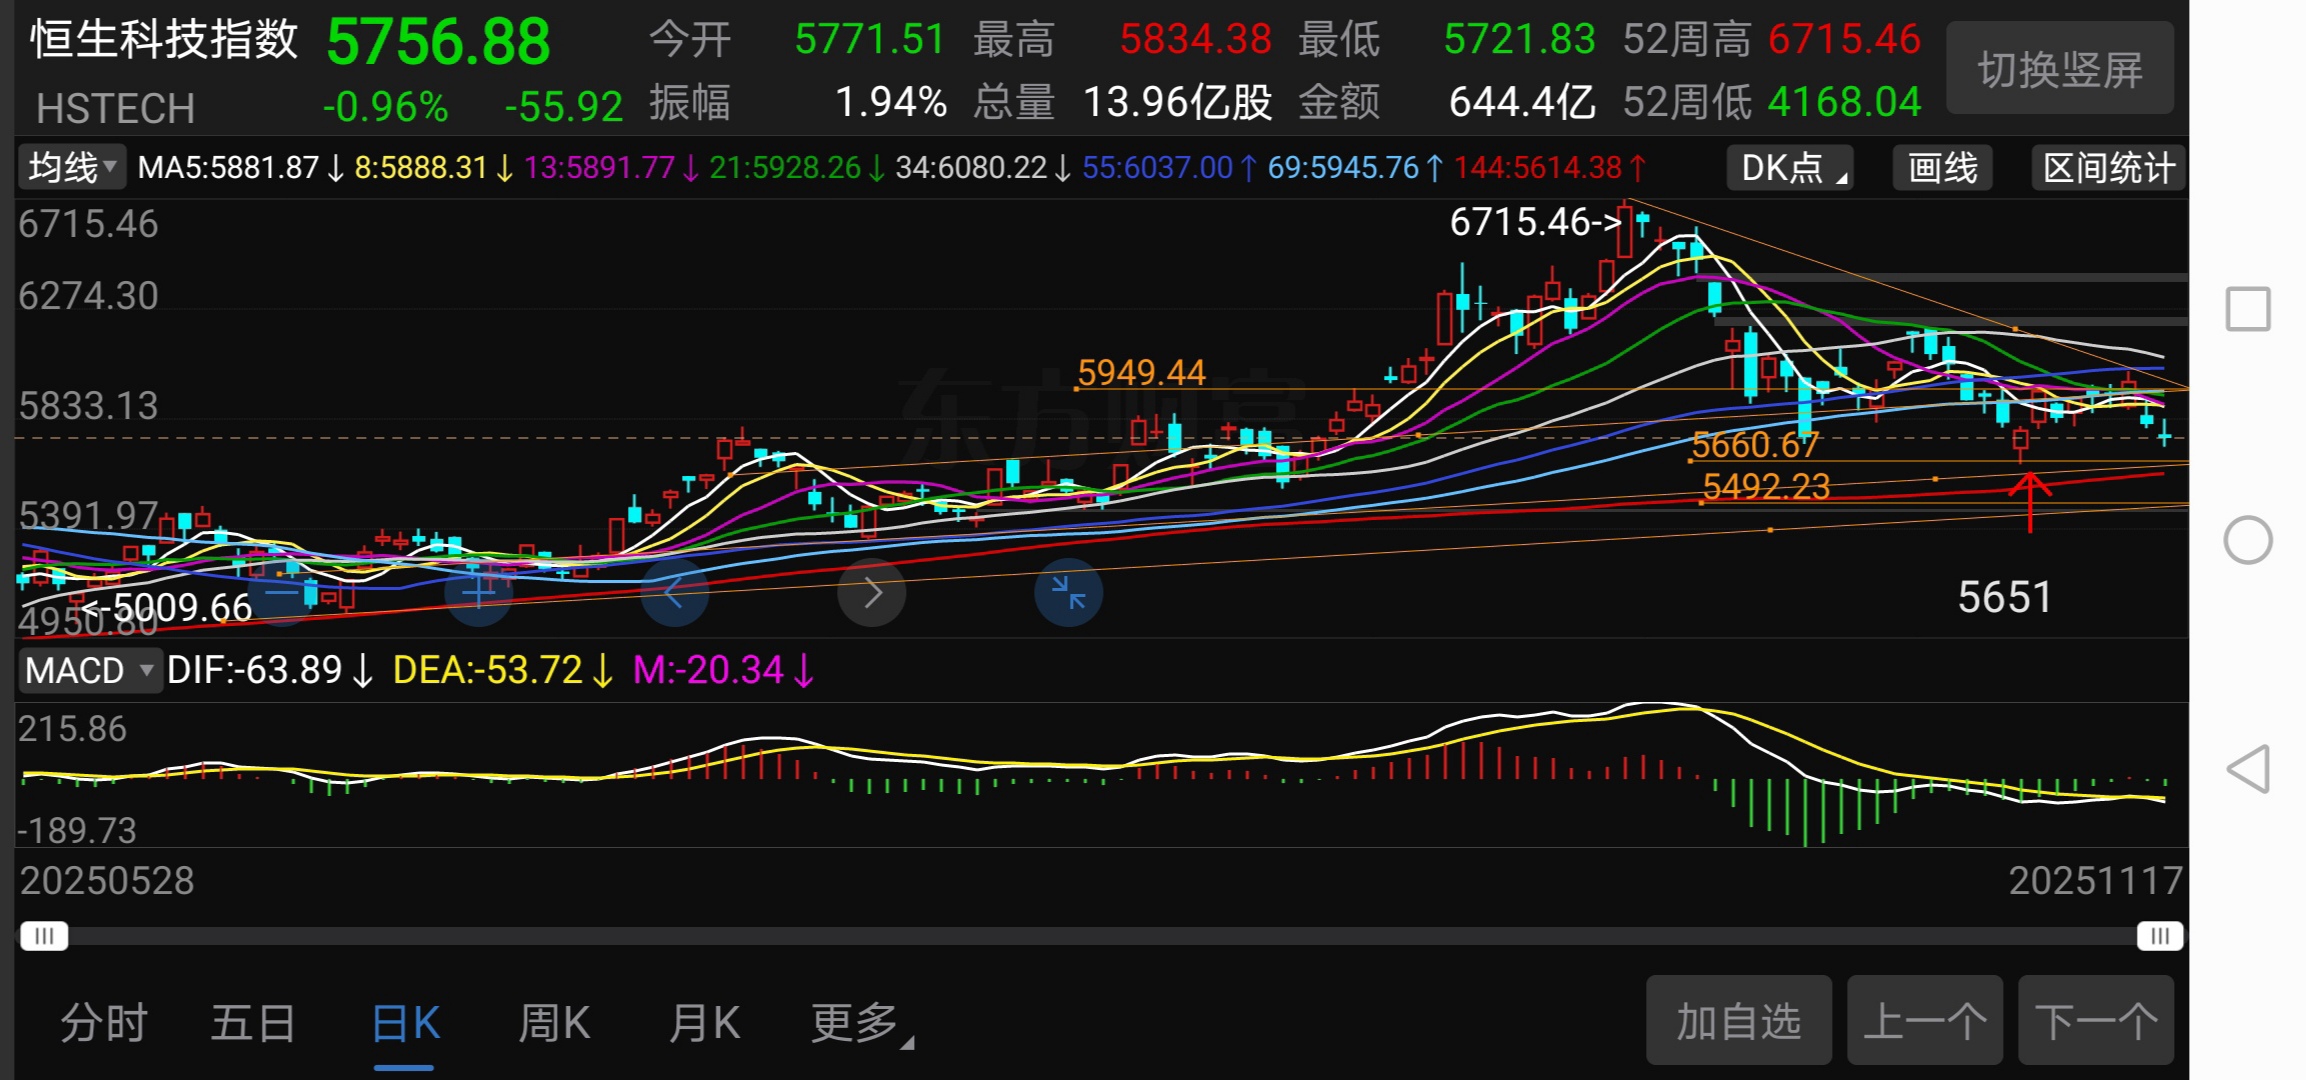Toggle 区间统计 range statistics
Viewport: 2306px width, 1080px height.
coord(2108,167)
